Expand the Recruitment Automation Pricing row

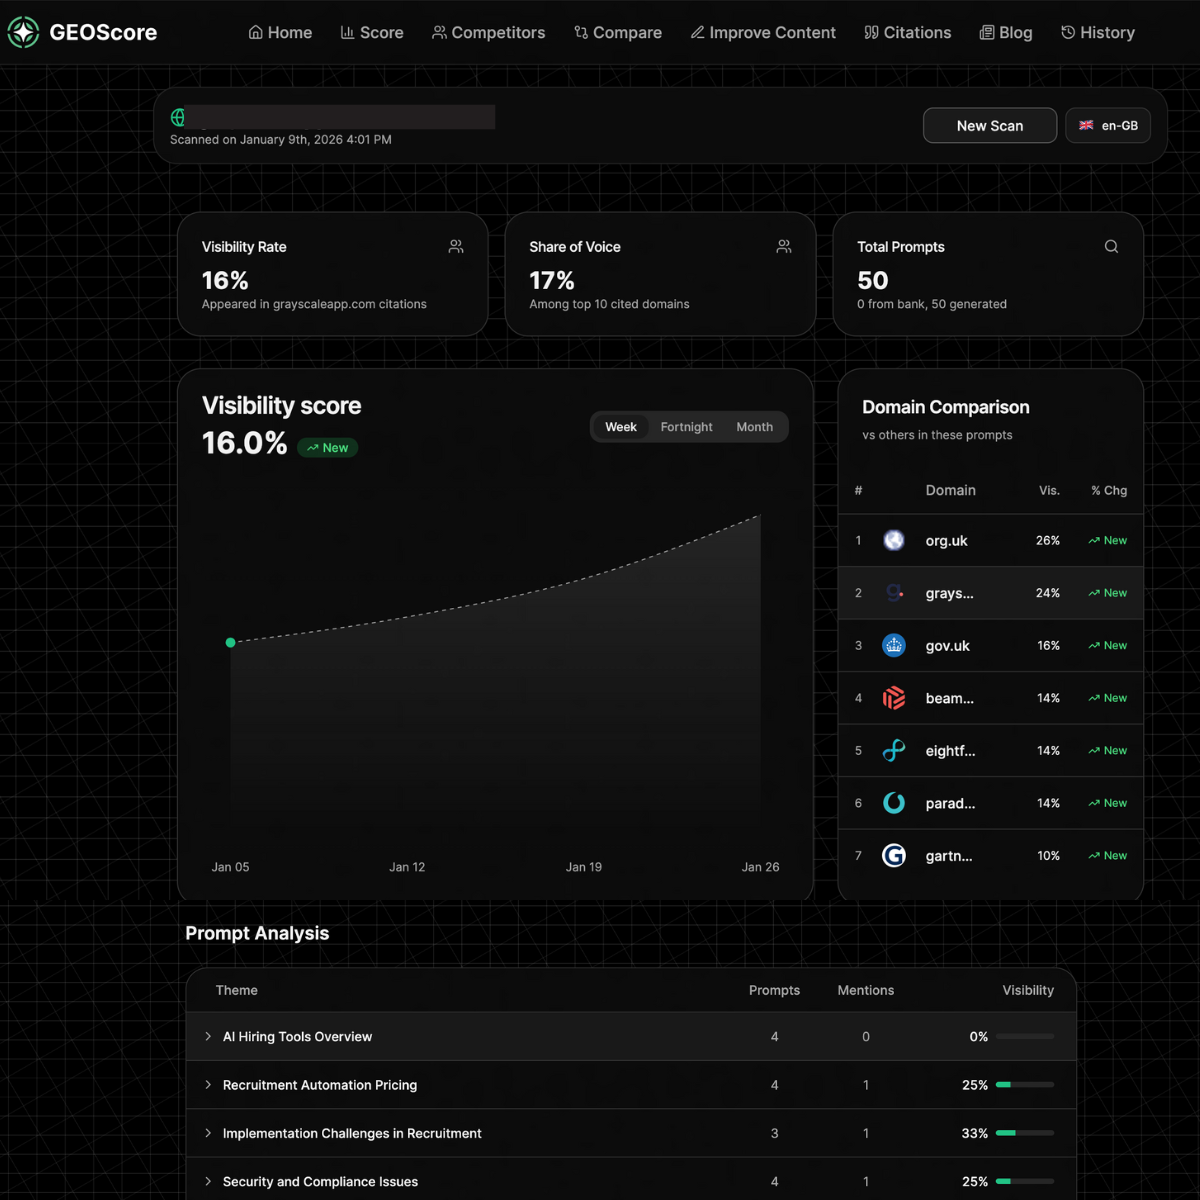(x=208, y=1084)
